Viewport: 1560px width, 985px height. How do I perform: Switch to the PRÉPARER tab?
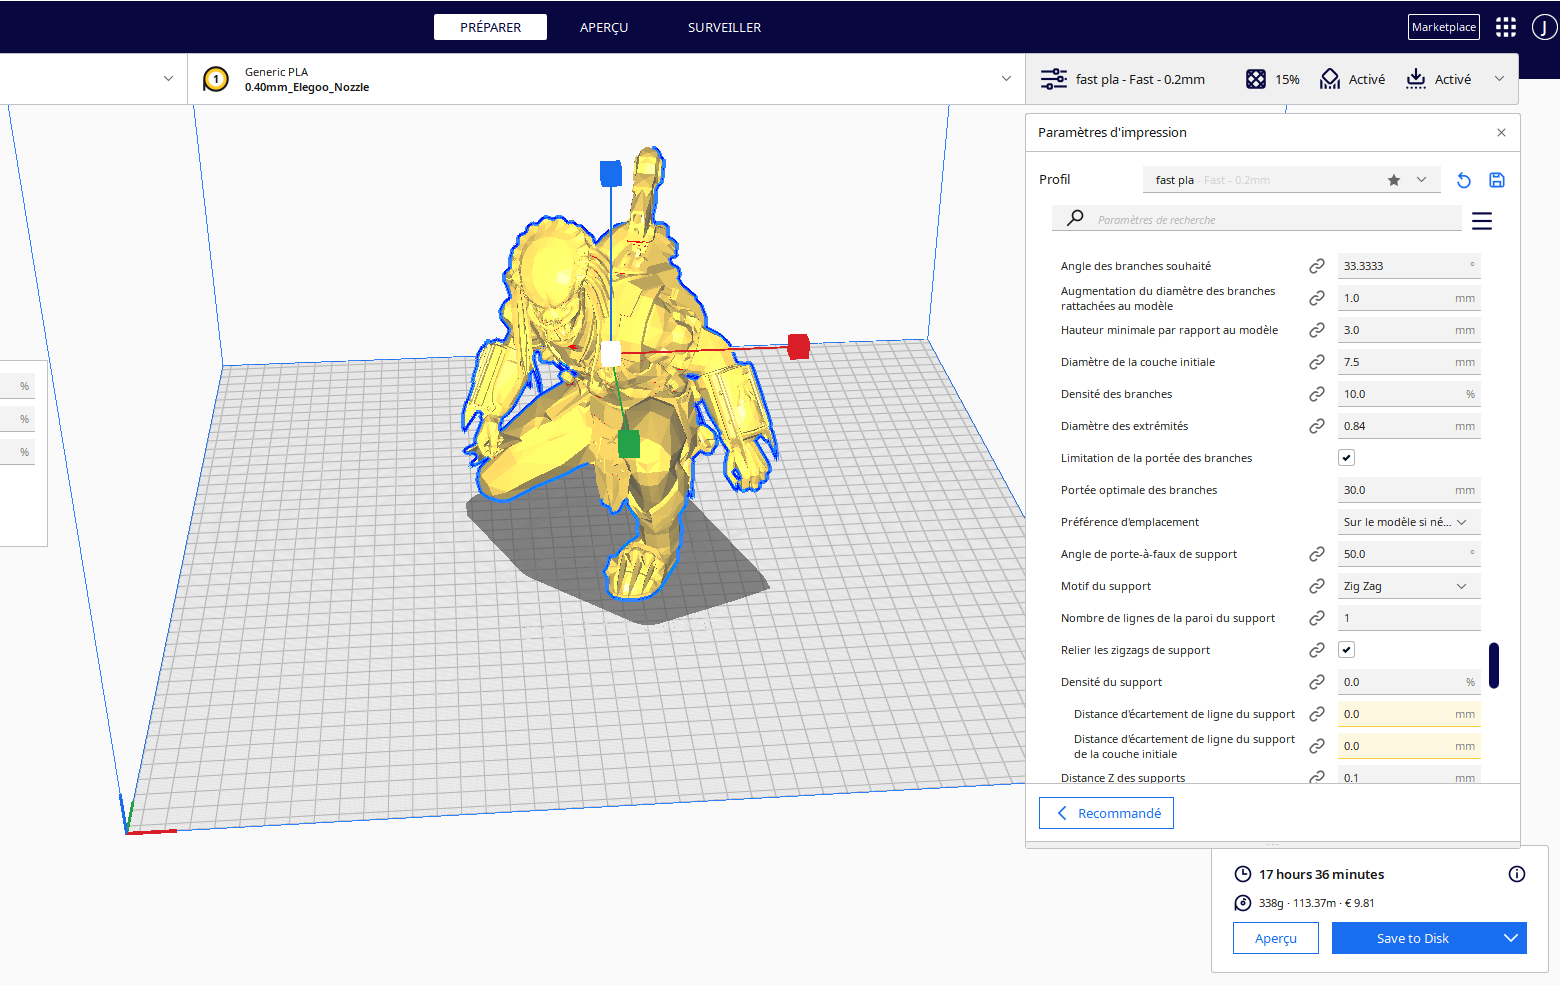click(490, 27)
